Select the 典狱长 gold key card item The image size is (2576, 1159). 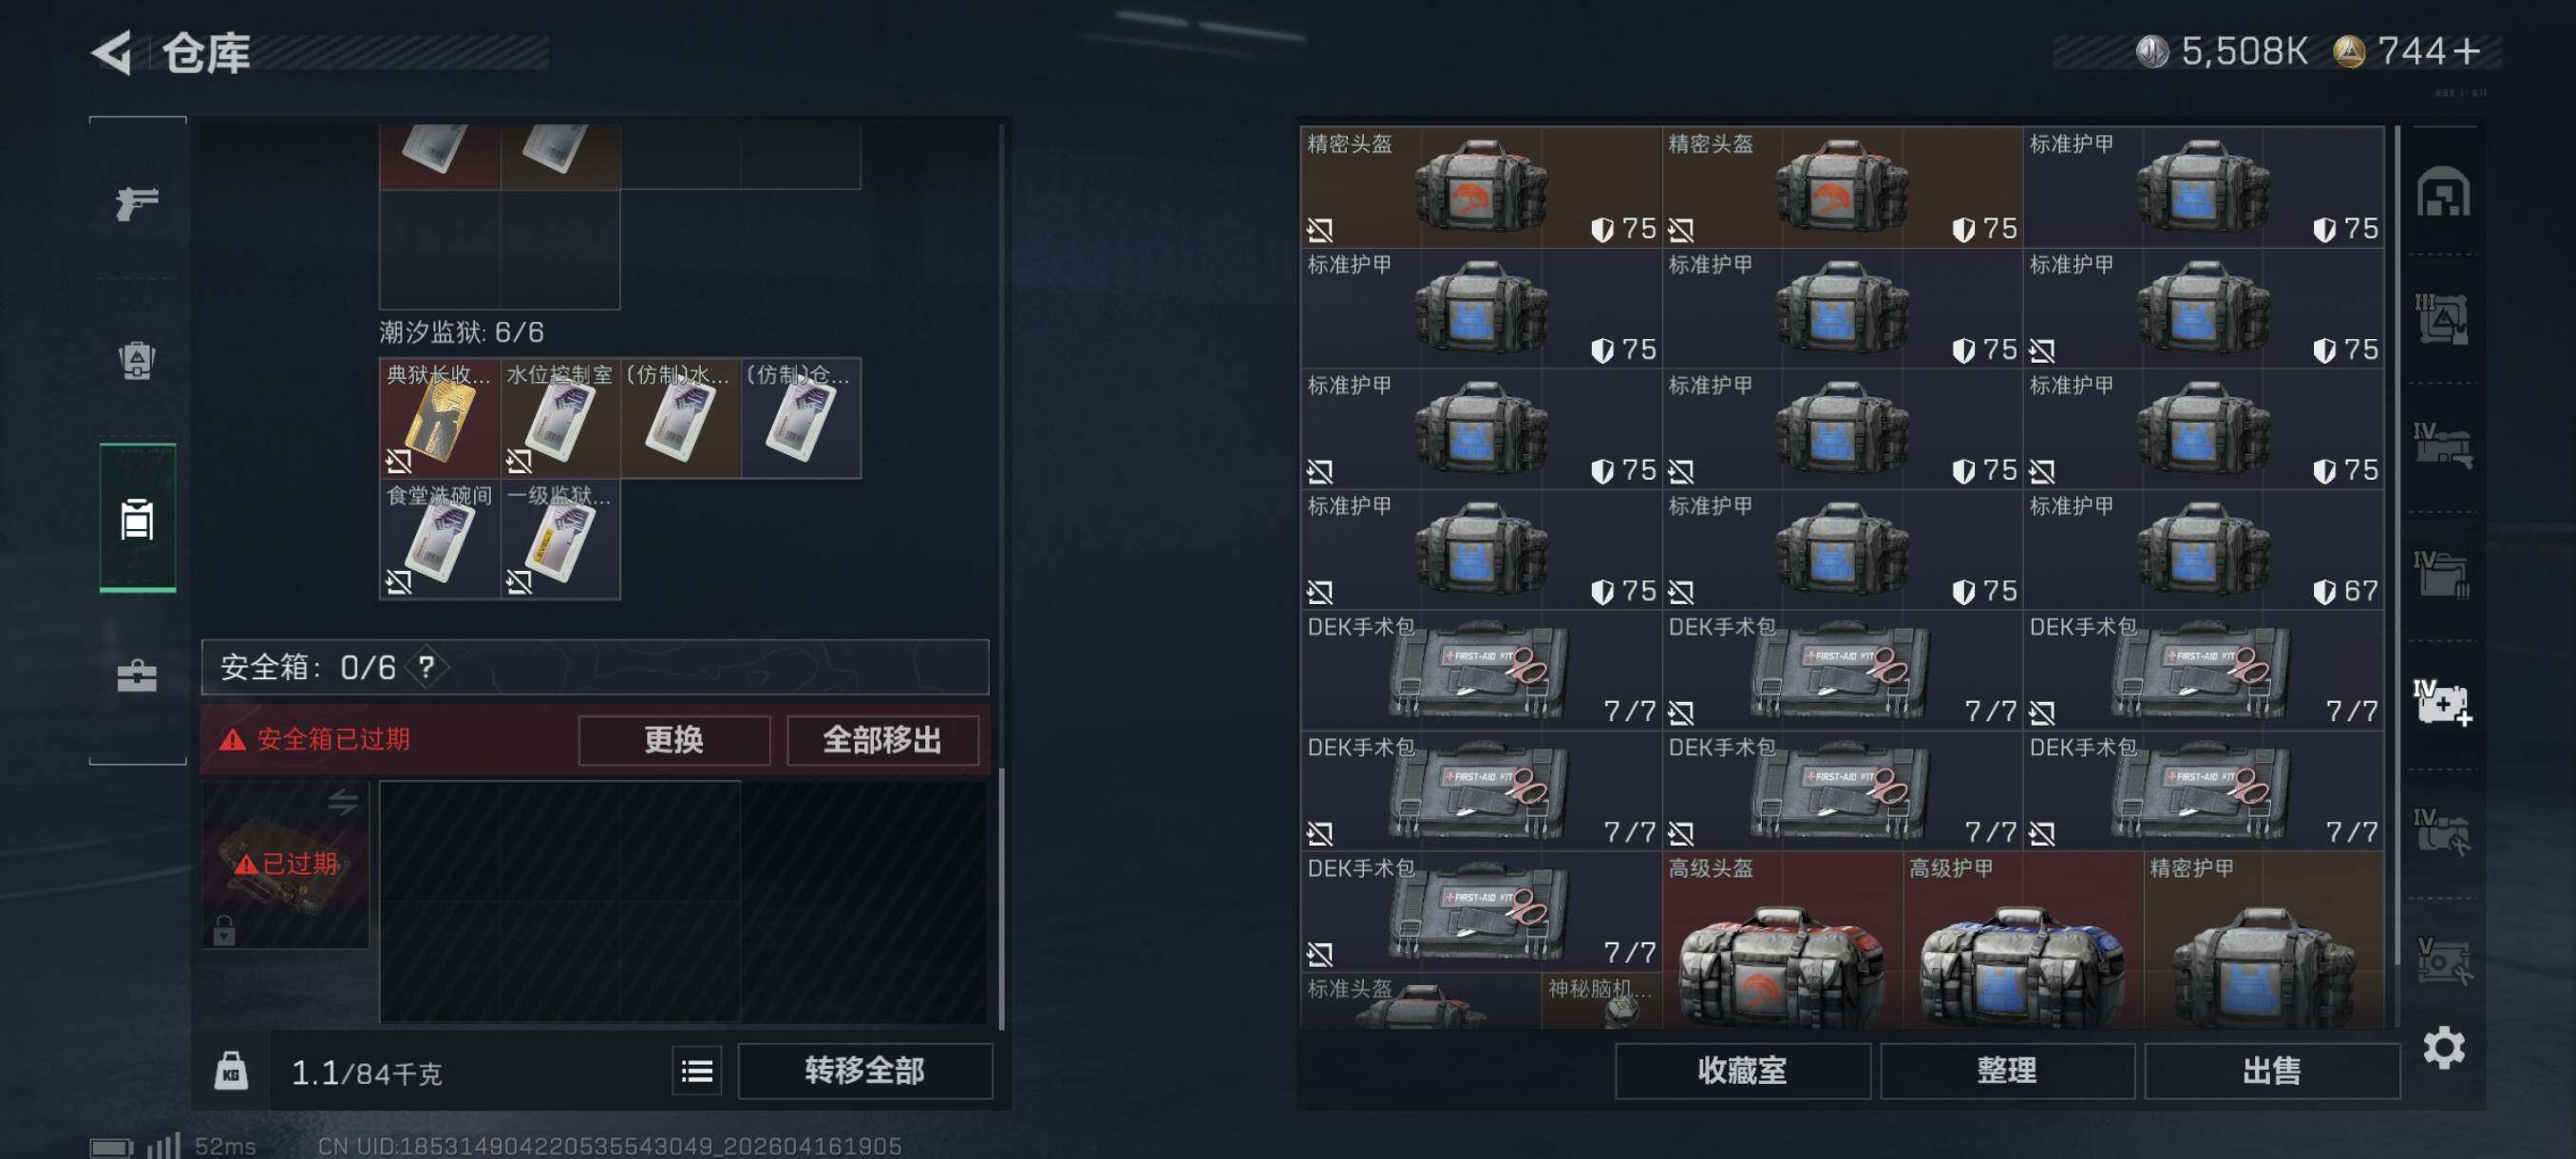click(440, 418)
